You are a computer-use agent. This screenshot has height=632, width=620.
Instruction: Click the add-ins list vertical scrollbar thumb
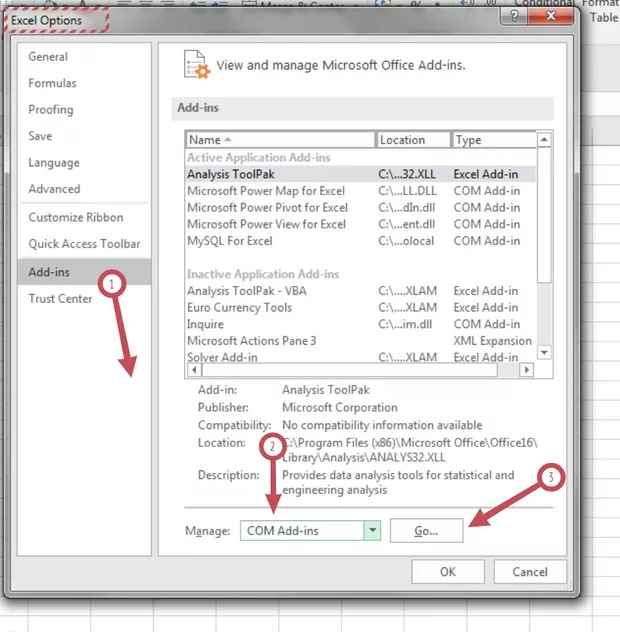pos(544,215)
